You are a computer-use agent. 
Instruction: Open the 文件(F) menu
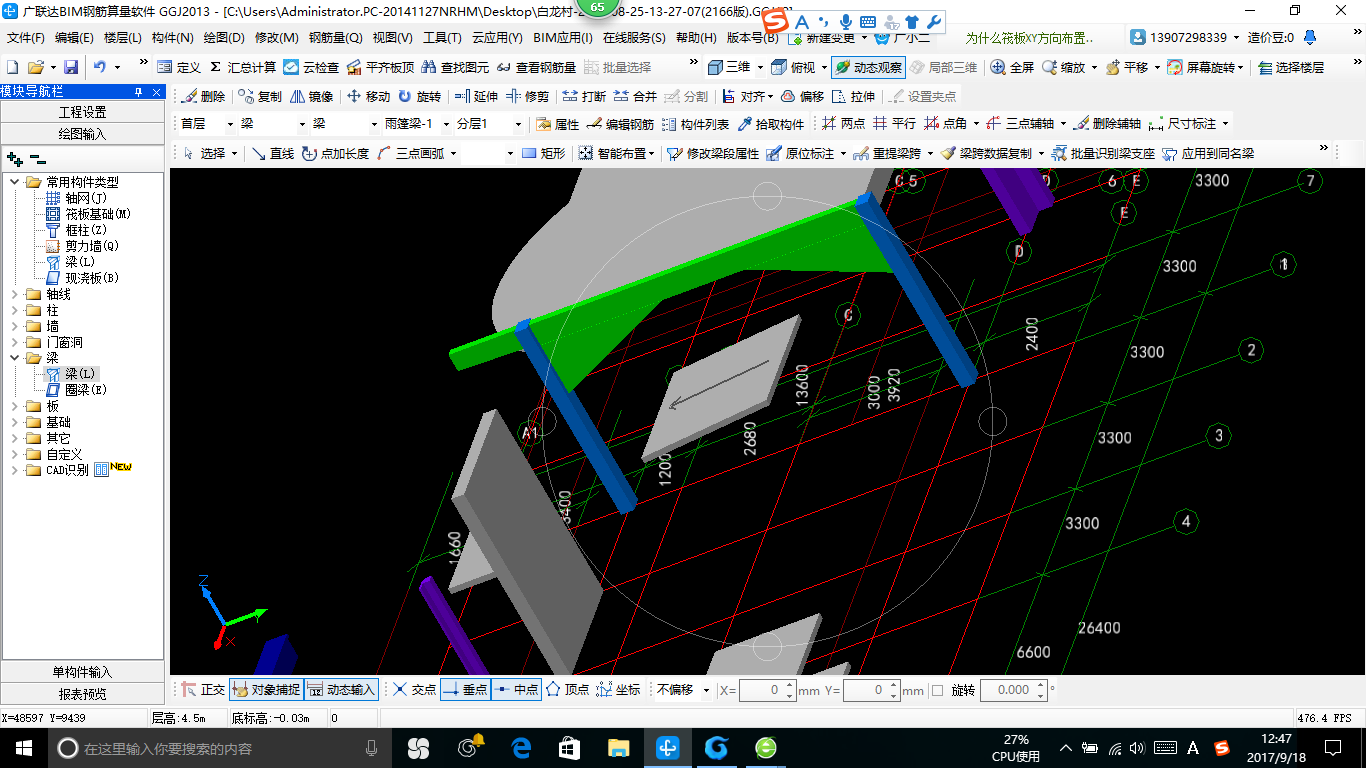26,38
